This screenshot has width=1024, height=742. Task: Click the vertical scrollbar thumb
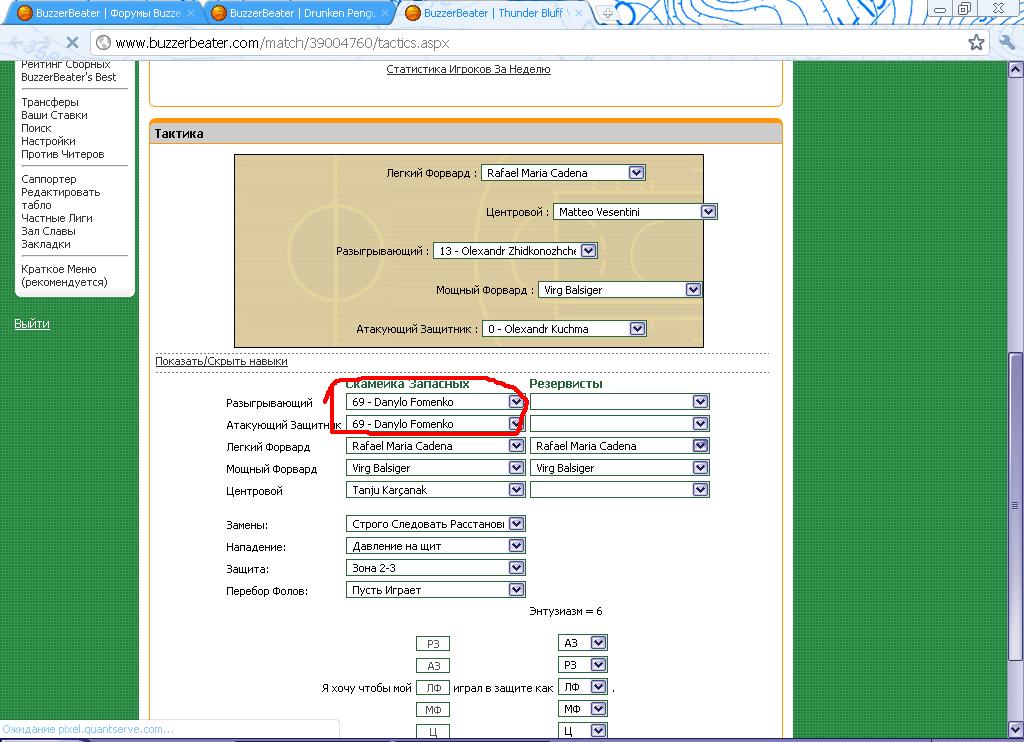[1016, 506]
